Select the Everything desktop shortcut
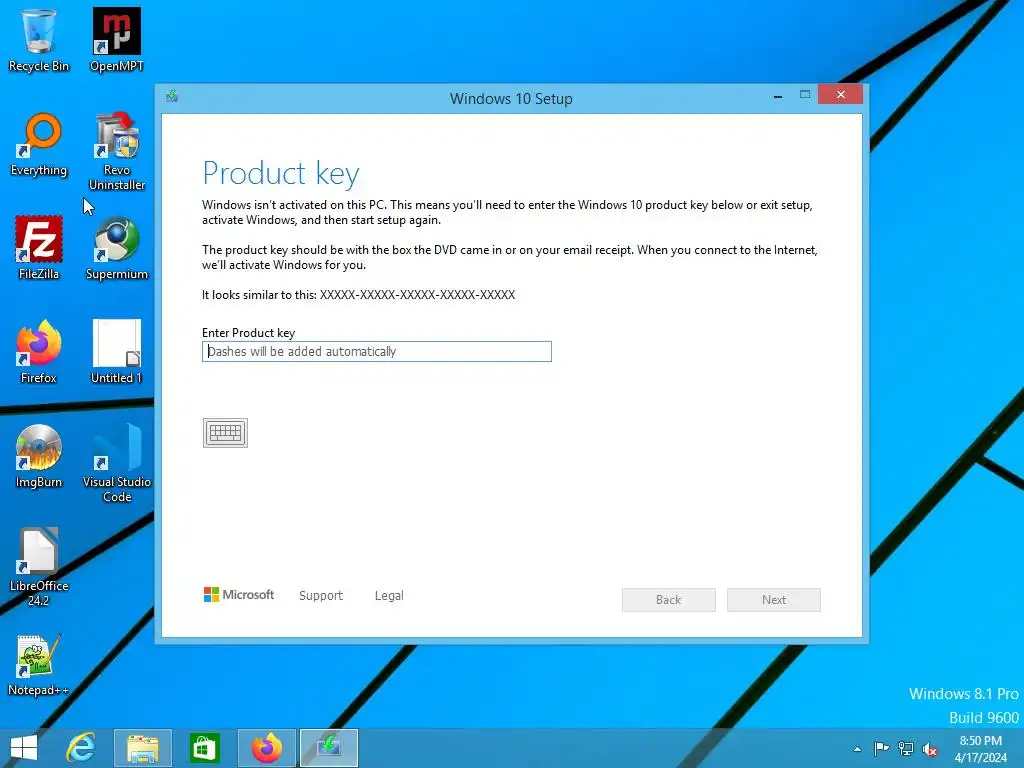This screenshot has height=768, width=1024. point(39,145)
